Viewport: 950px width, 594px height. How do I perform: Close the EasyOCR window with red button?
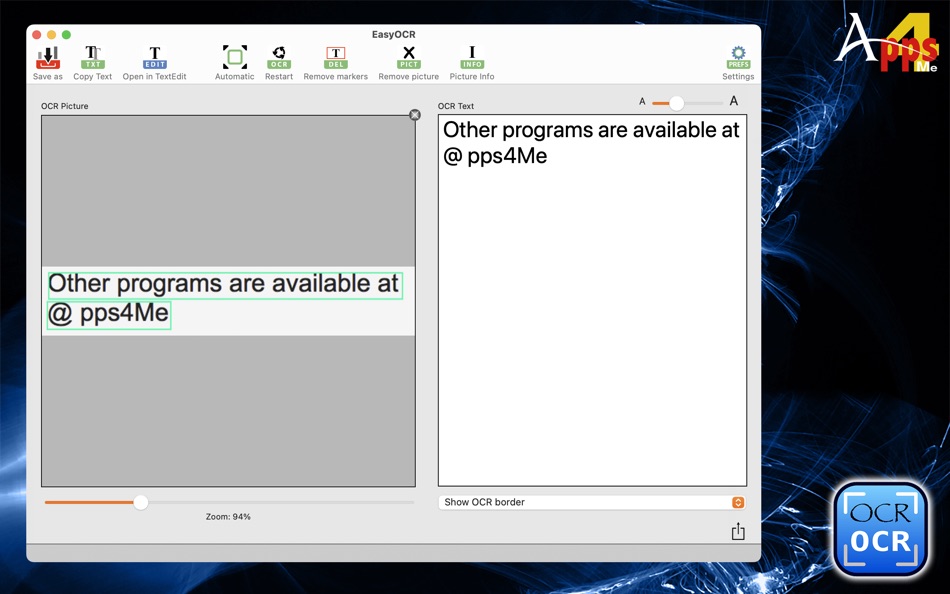coord(36,35)
